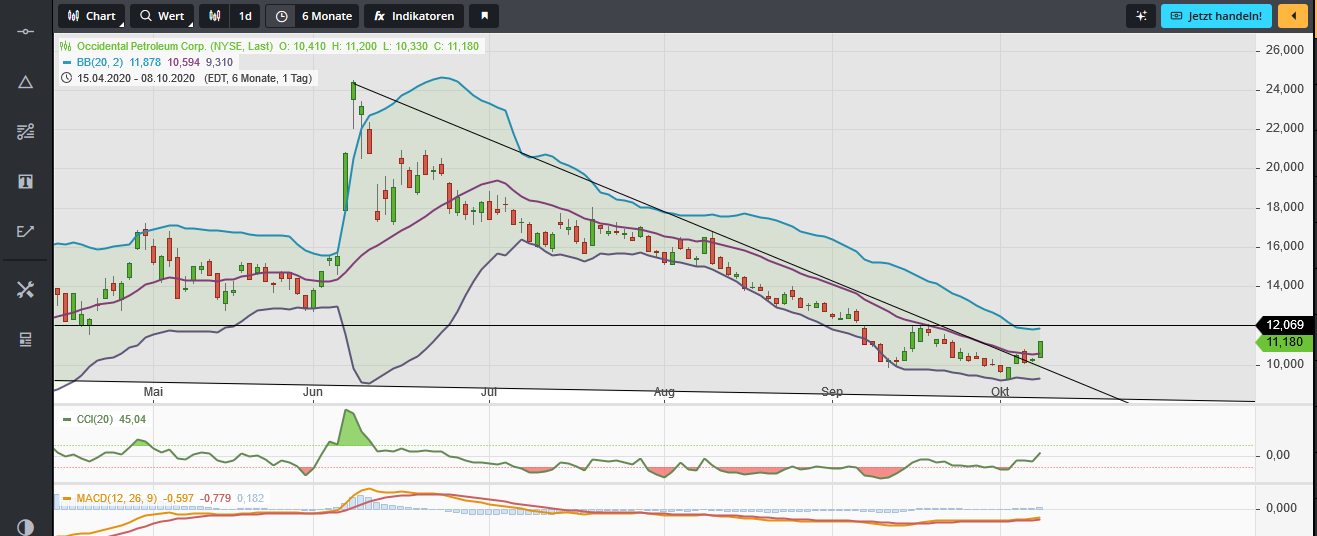The width and height of the screenshot is (1317, 536).
Task: Select the triangle shape tool
Action: click(26, 82)
